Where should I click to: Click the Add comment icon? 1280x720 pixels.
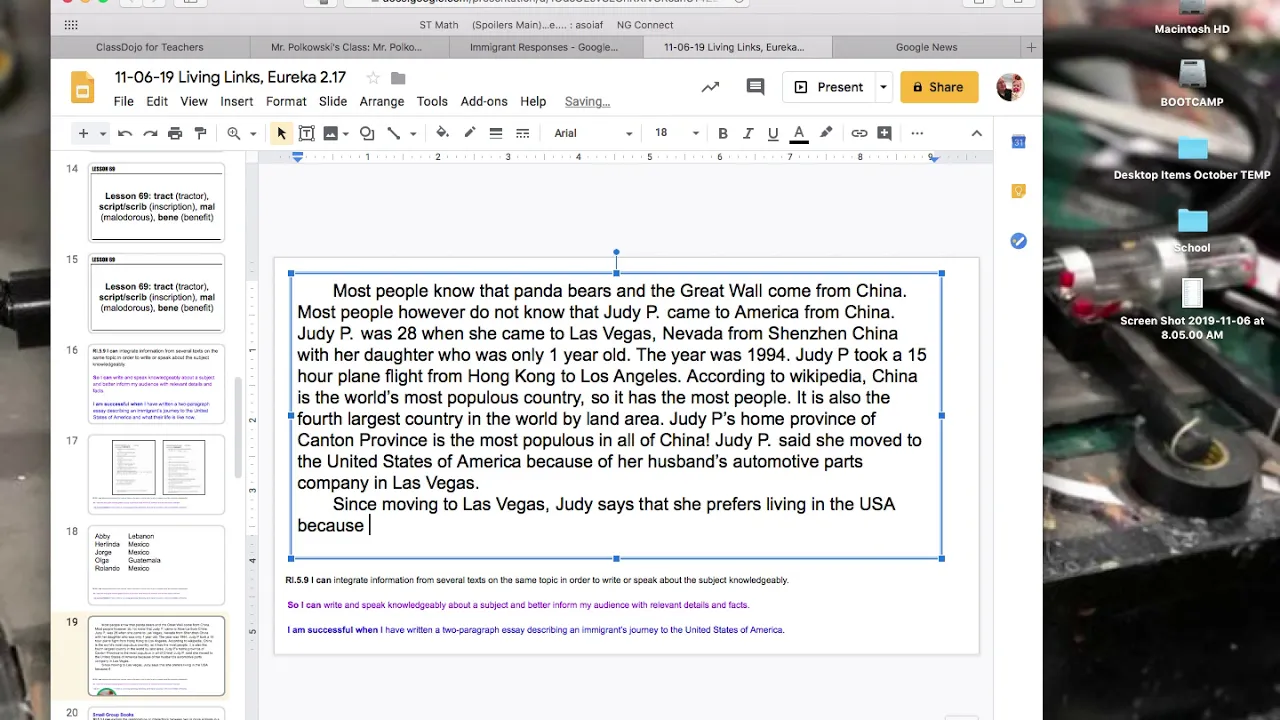[x=884, y=133]
